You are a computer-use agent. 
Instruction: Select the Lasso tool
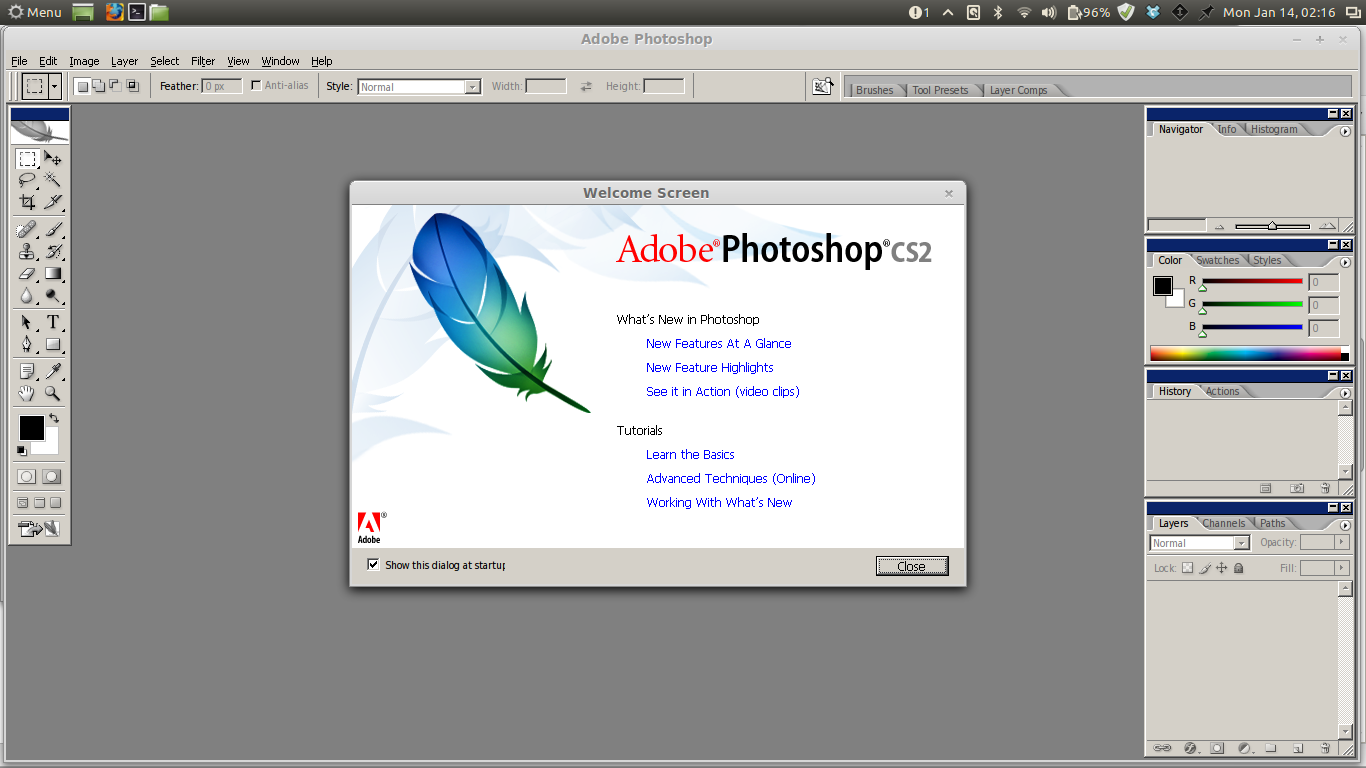point(28,180)
